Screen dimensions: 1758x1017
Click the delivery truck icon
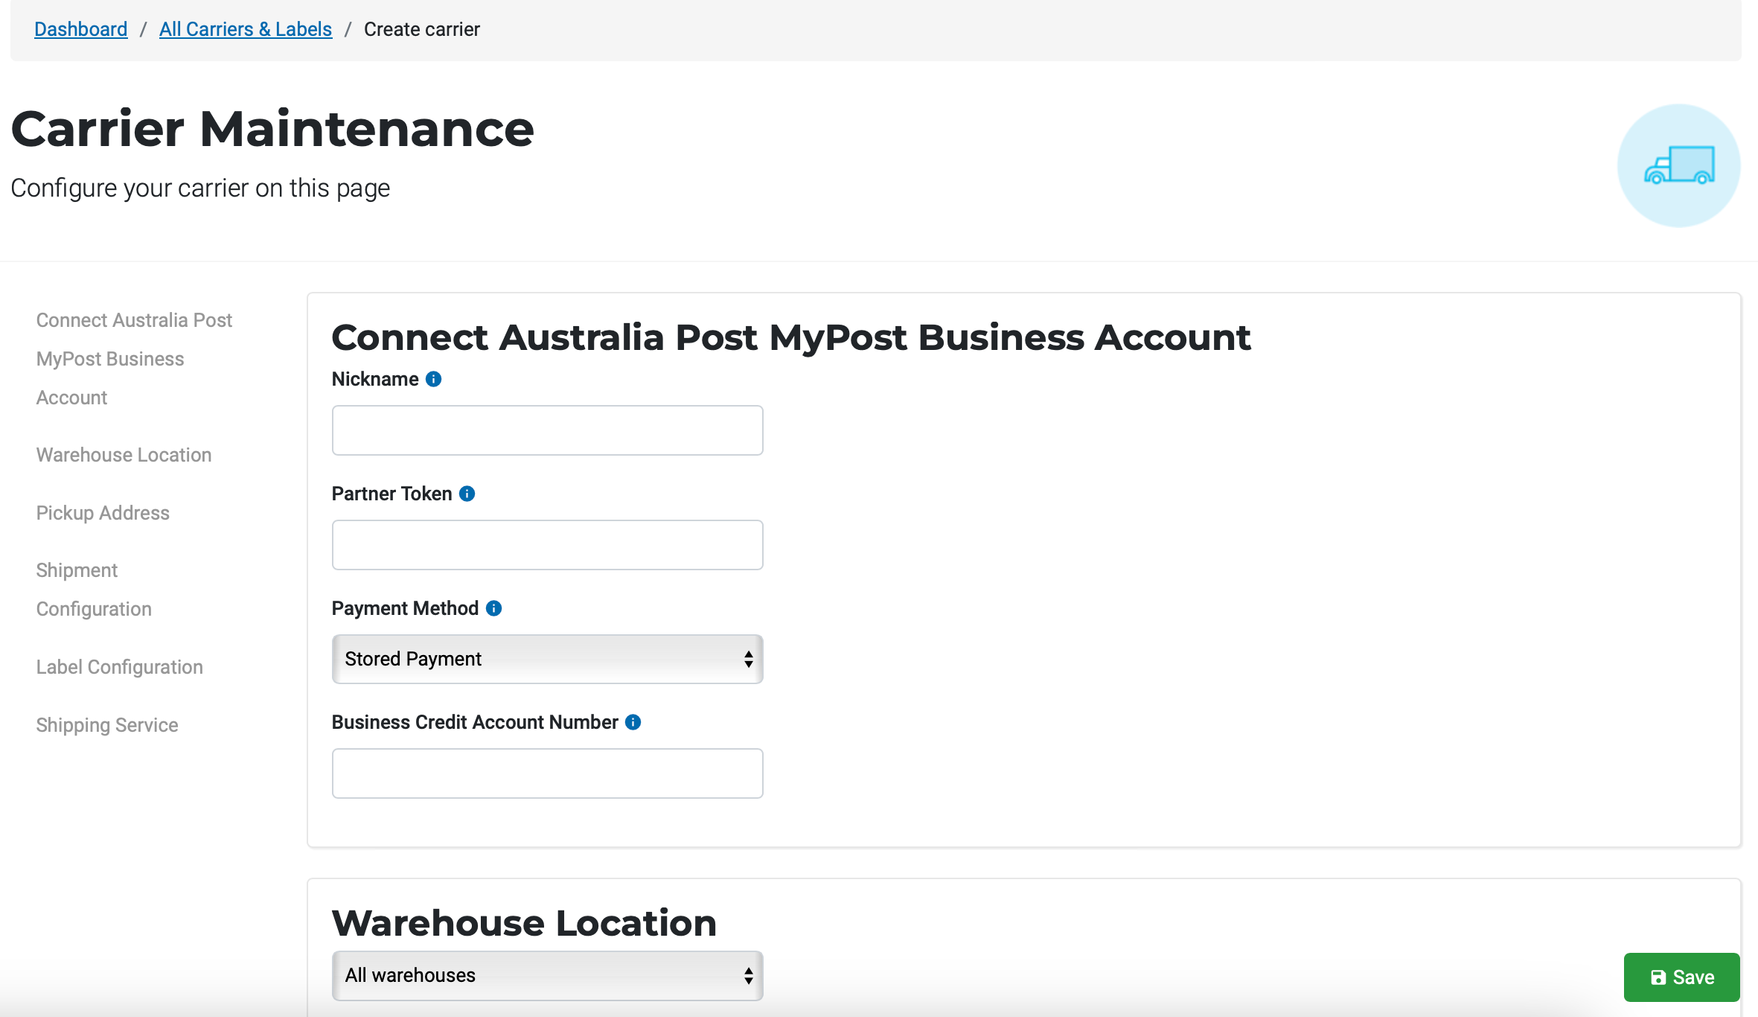pyautogui.click(x=1679, y=166)
